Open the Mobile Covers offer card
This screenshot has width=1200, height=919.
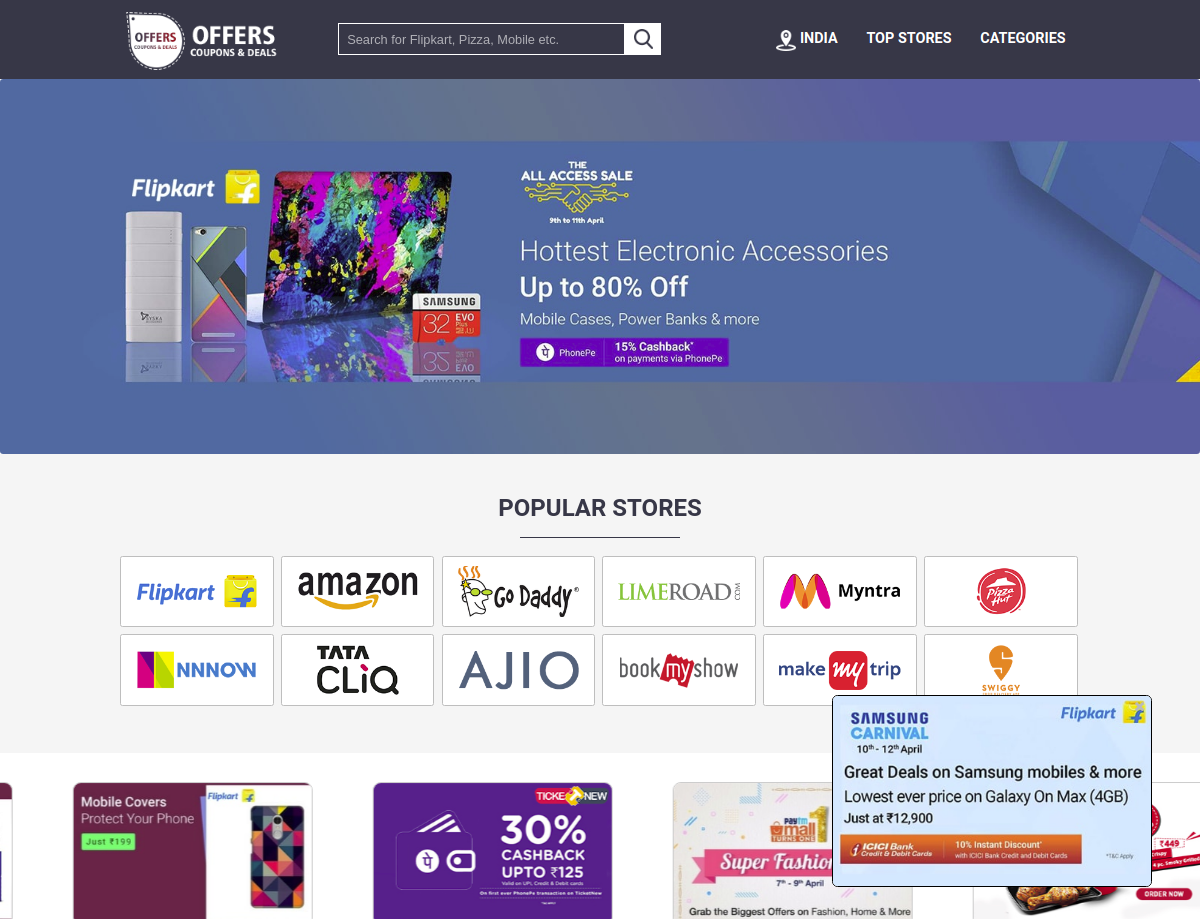193,851
